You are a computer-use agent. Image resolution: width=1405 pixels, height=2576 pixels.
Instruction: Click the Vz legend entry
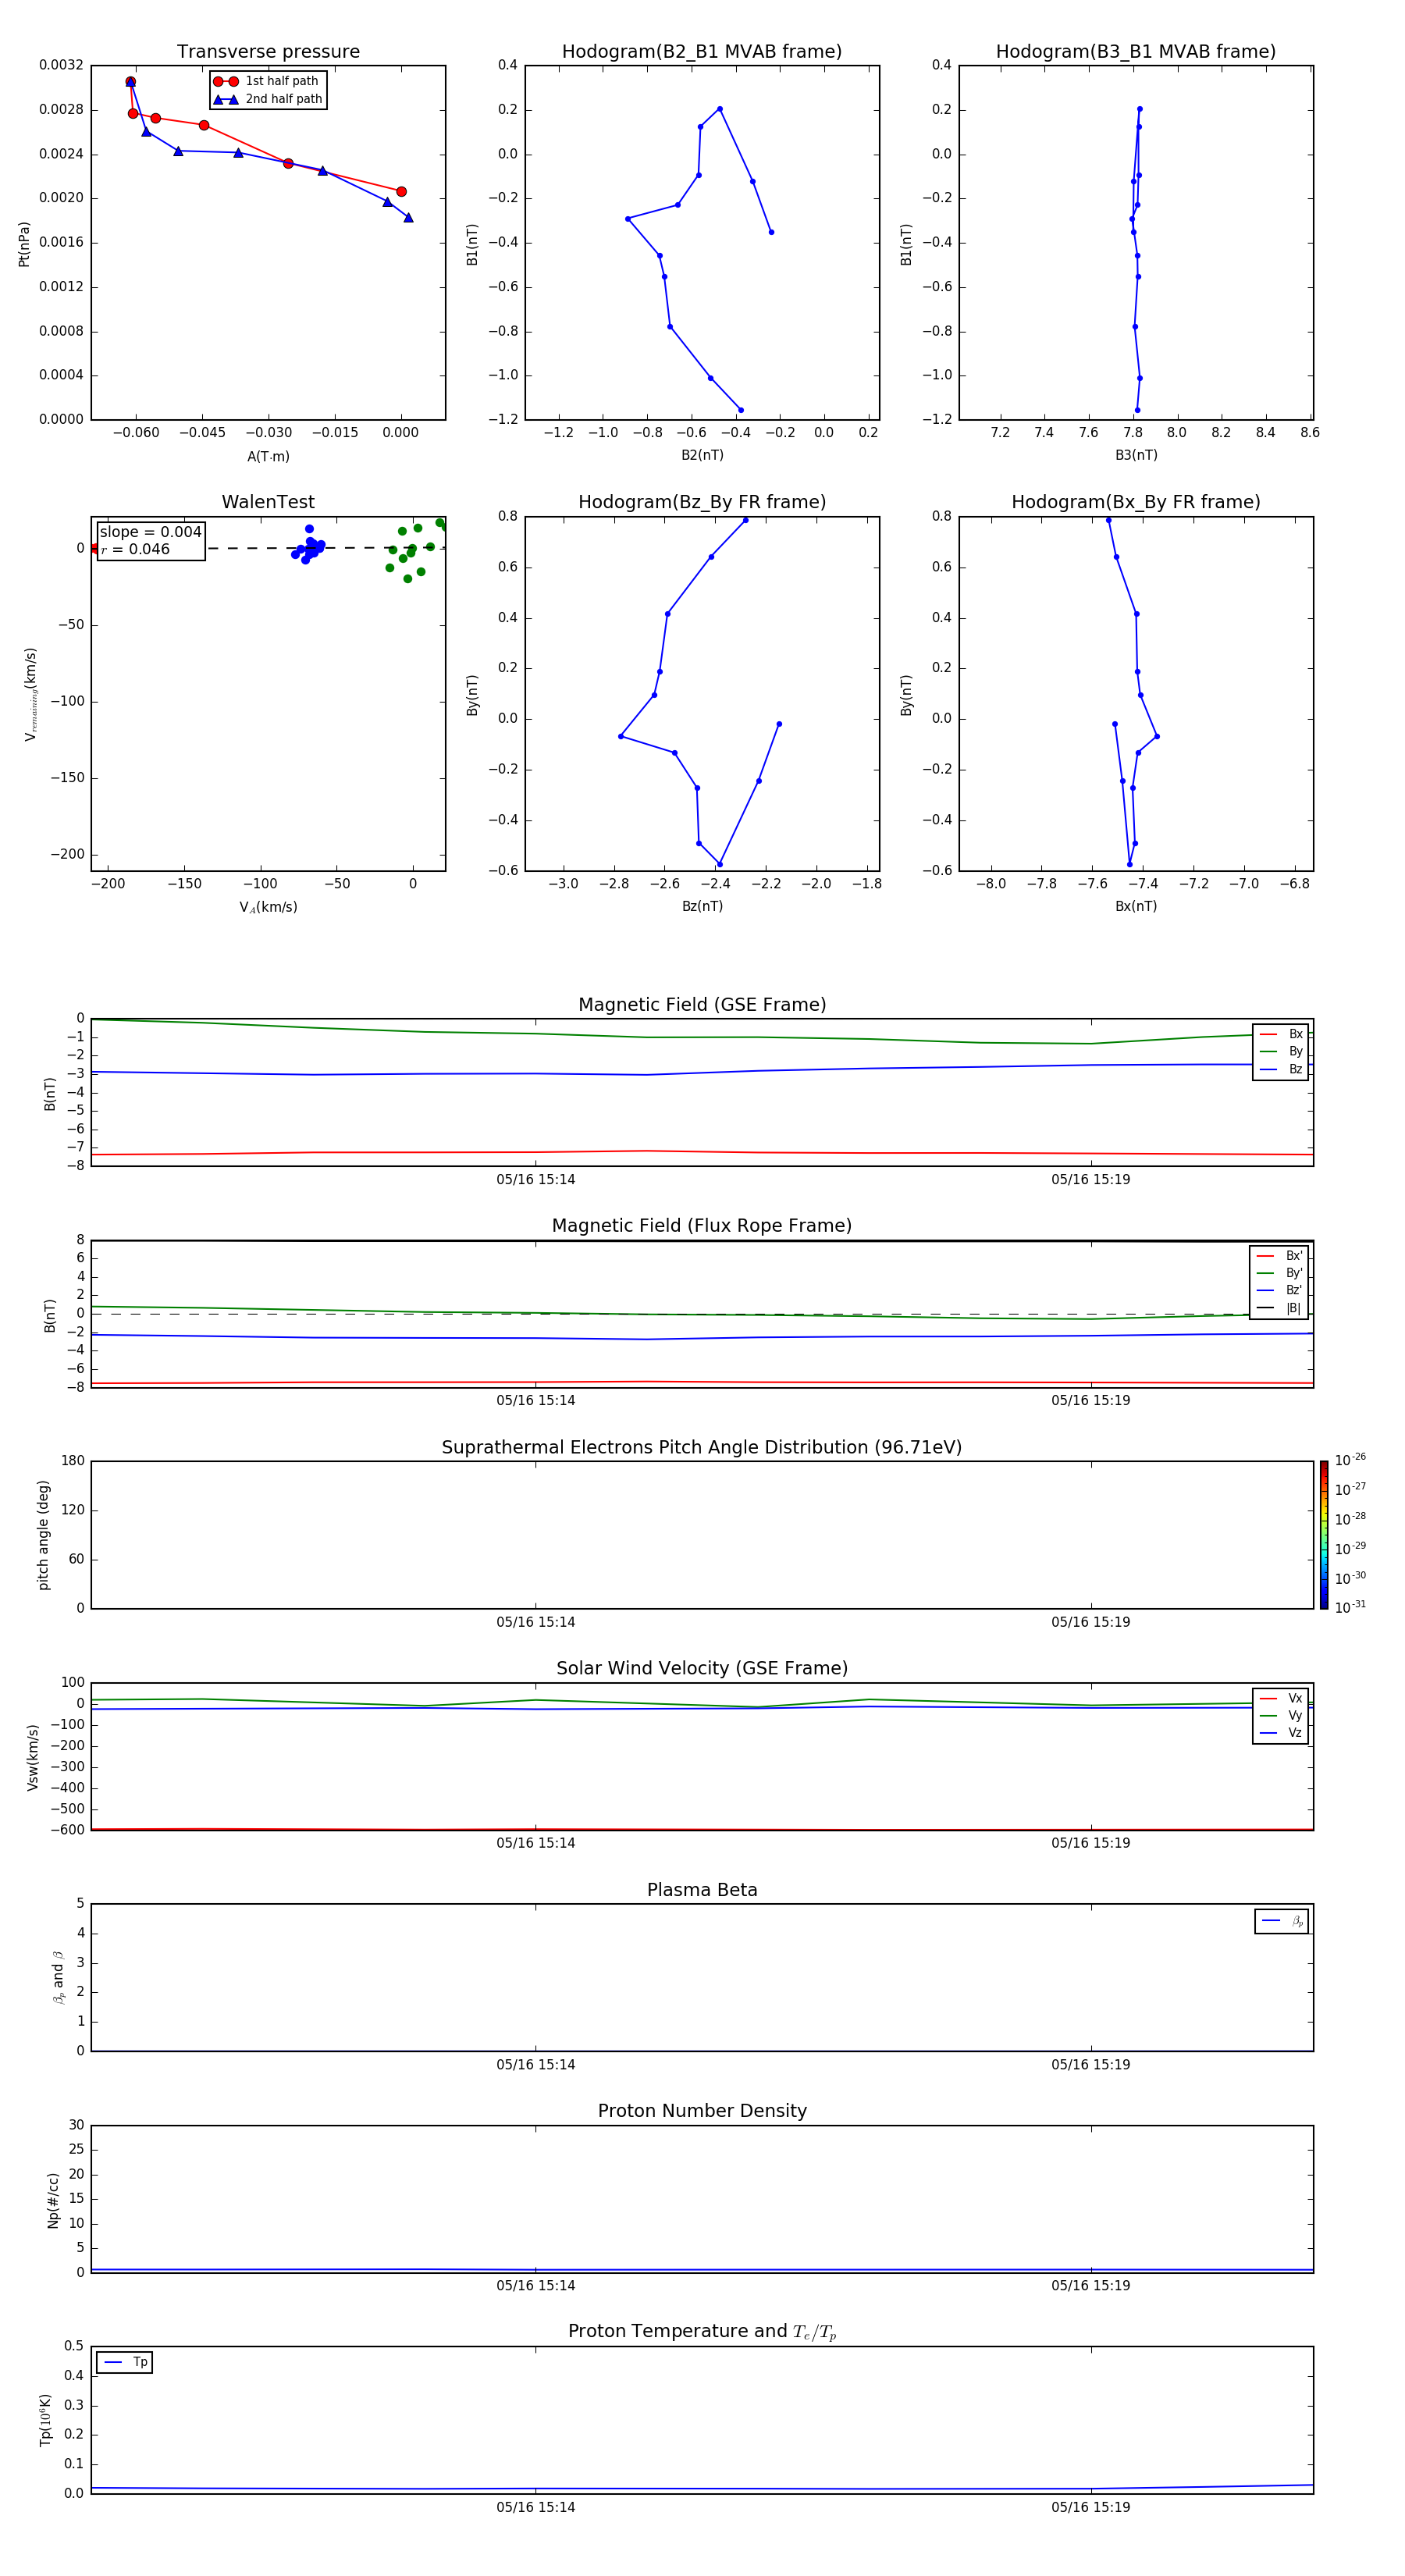pos(1281,1733)
